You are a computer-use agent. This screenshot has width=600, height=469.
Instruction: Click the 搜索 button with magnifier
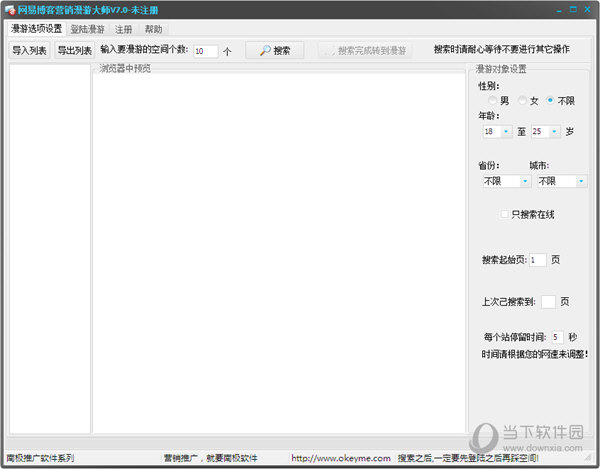click(275, 50)
